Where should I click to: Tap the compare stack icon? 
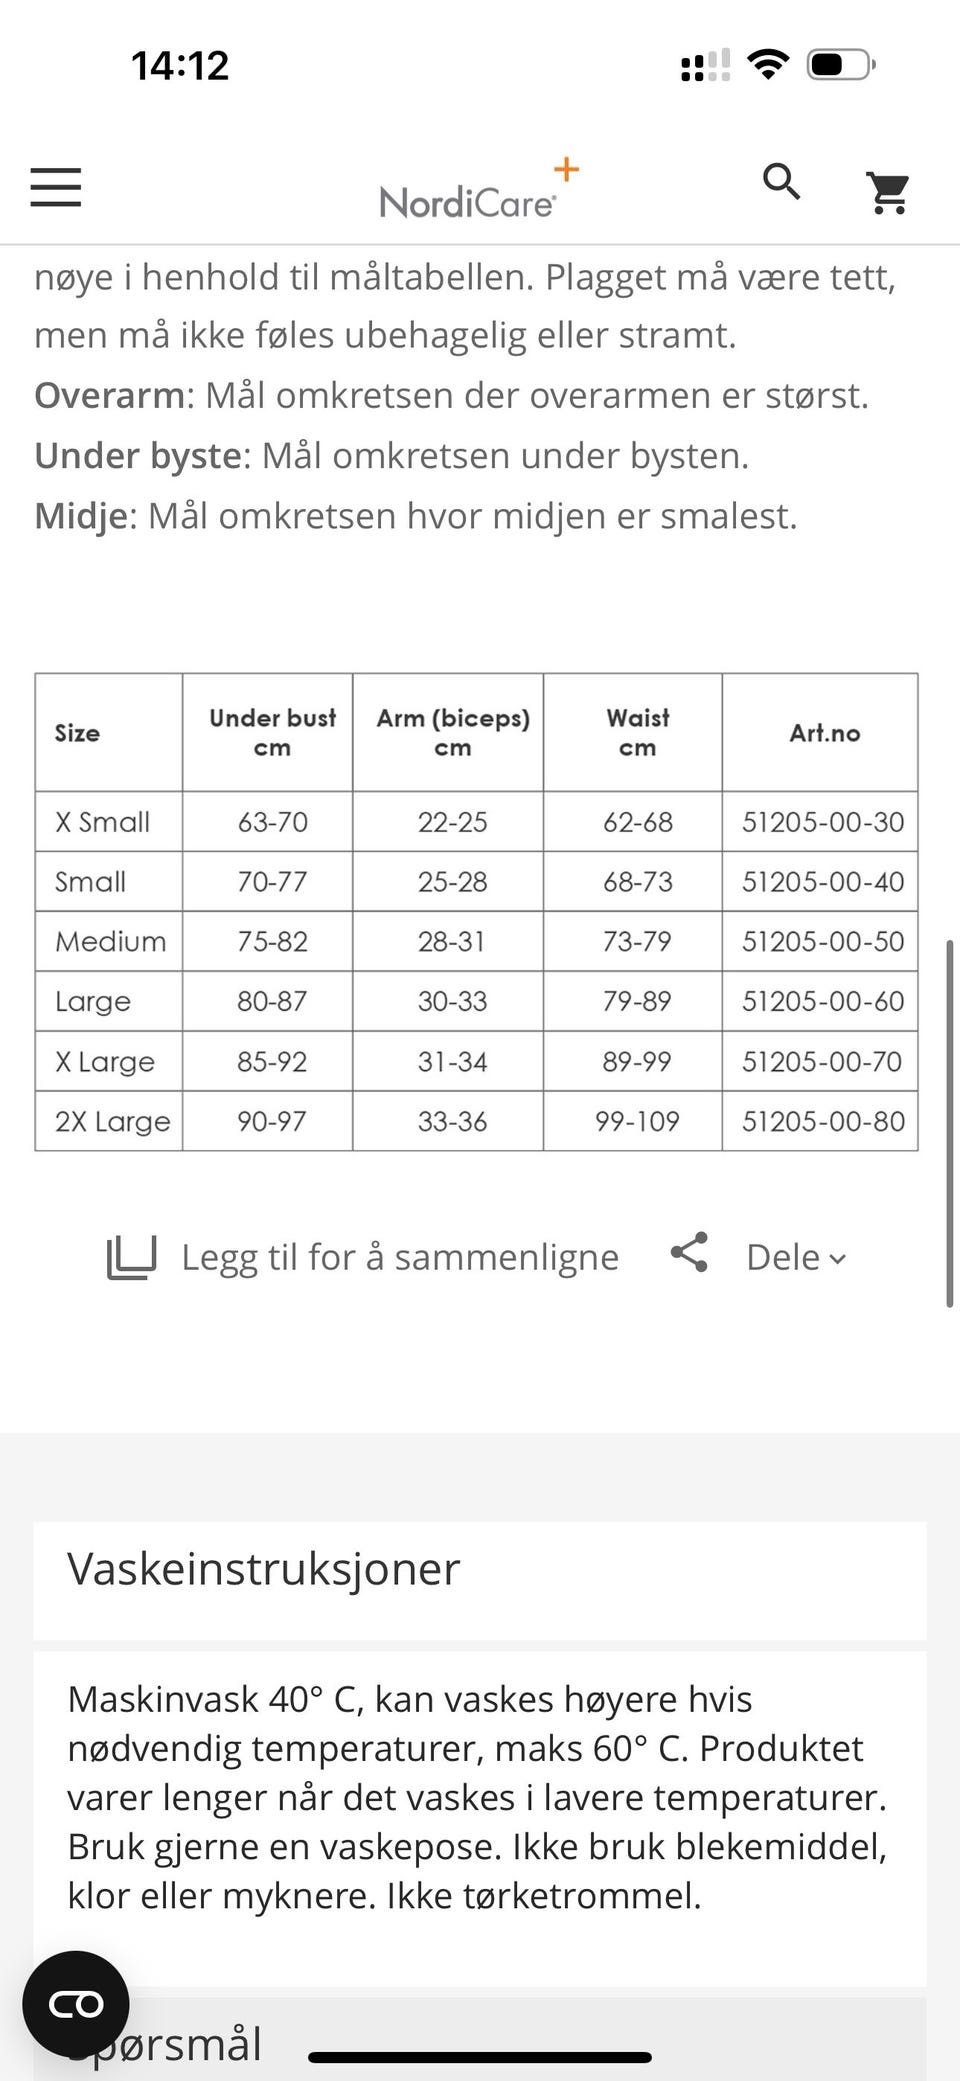132,1257
